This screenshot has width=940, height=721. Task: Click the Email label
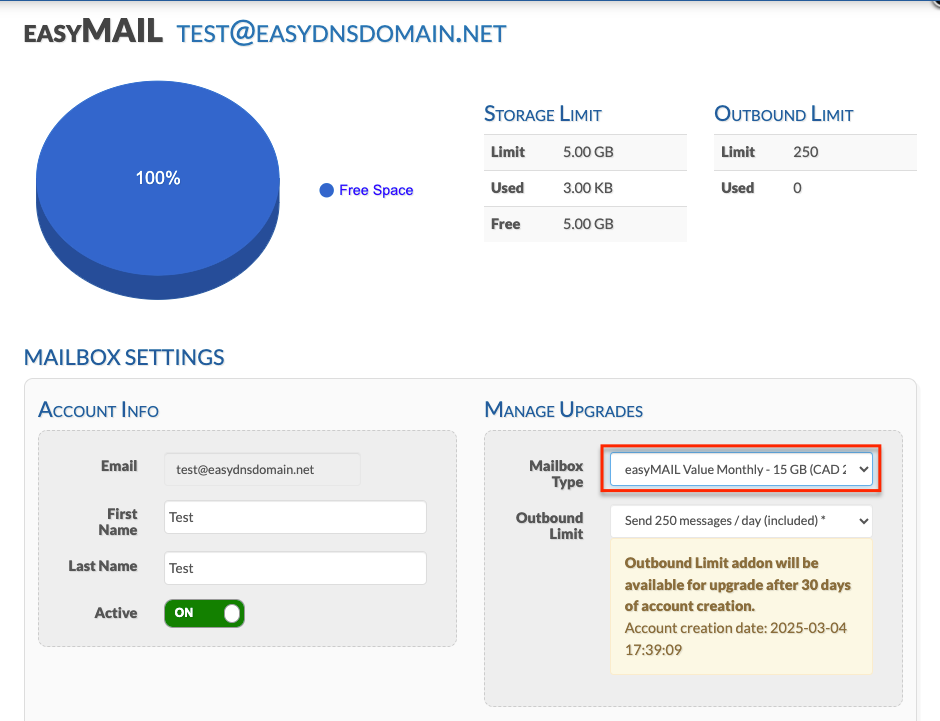point(119,466)
